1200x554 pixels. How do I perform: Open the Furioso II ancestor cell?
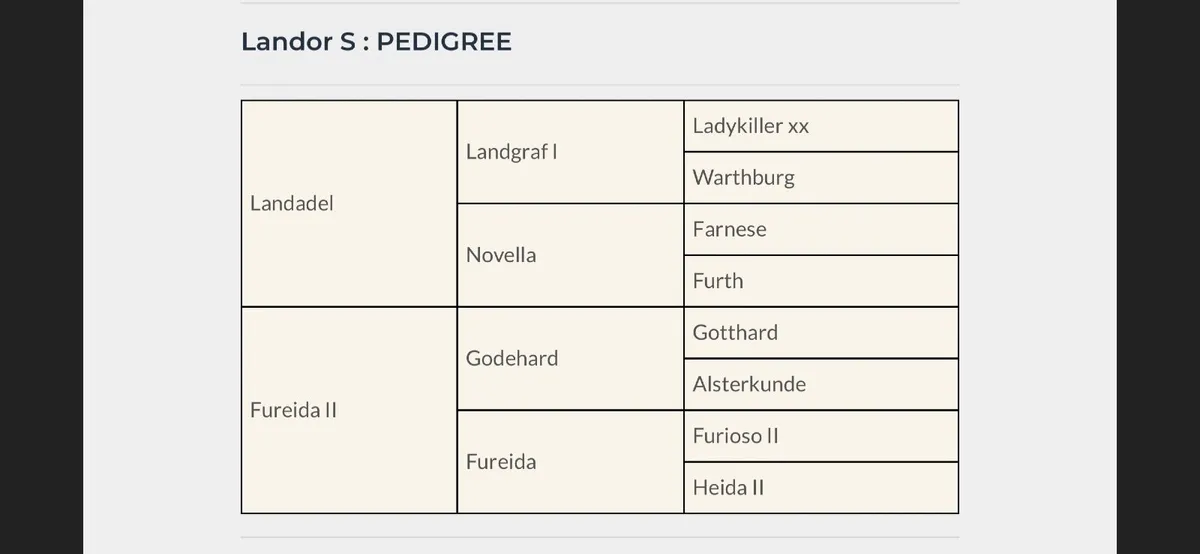pyautogui.click(x=821, y=436)
